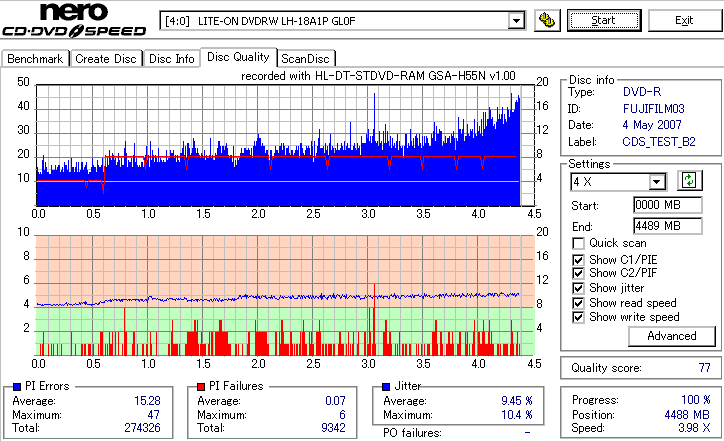The image size is (724, 441).
Task: Open the Disc Info tab
Action: (171, 59)
